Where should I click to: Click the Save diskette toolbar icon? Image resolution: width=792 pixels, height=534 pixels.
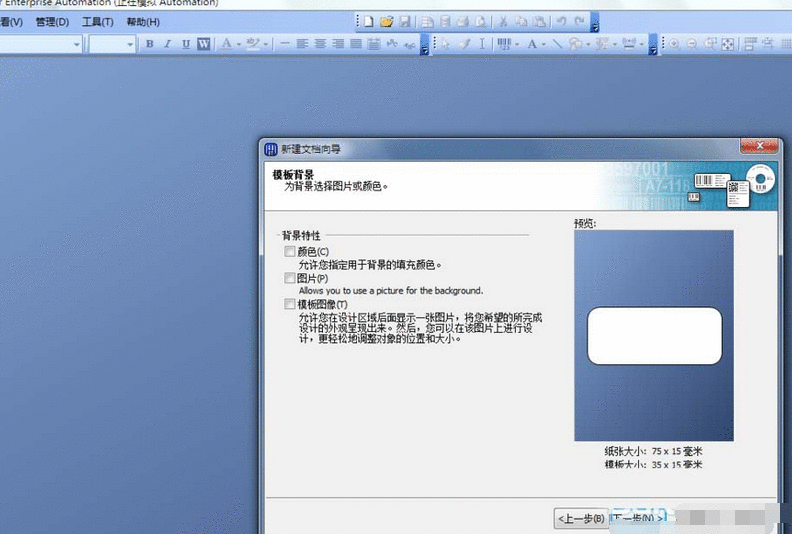pyautogui.click(x=404, y=21)
